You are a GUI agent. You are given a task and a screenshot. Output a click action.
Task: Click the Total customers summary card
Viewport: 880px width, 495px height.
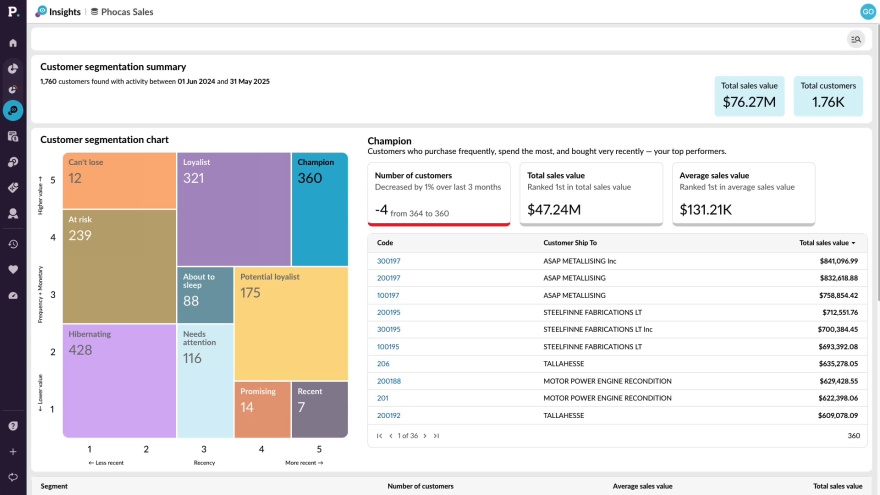[828, 96]
